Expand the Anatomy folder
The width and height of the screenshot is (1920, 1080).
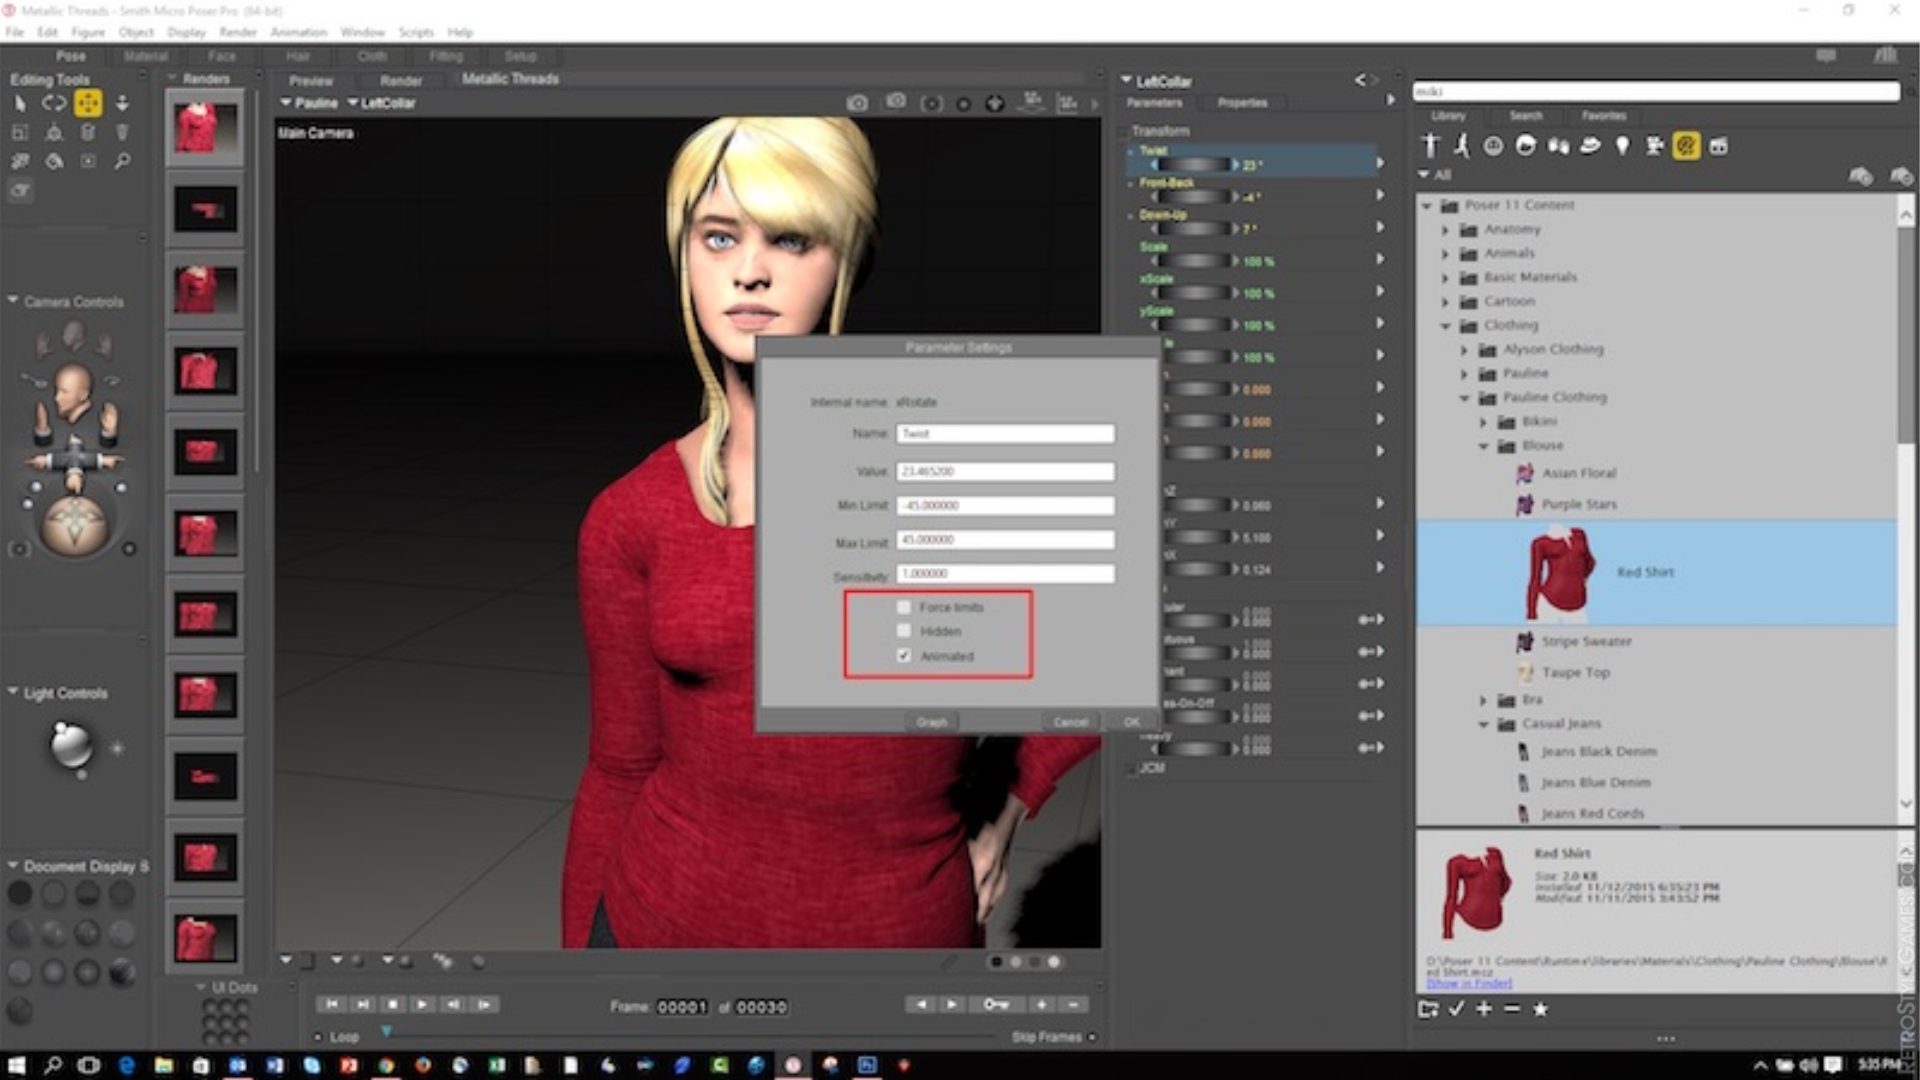click(x=1444, y=229)
